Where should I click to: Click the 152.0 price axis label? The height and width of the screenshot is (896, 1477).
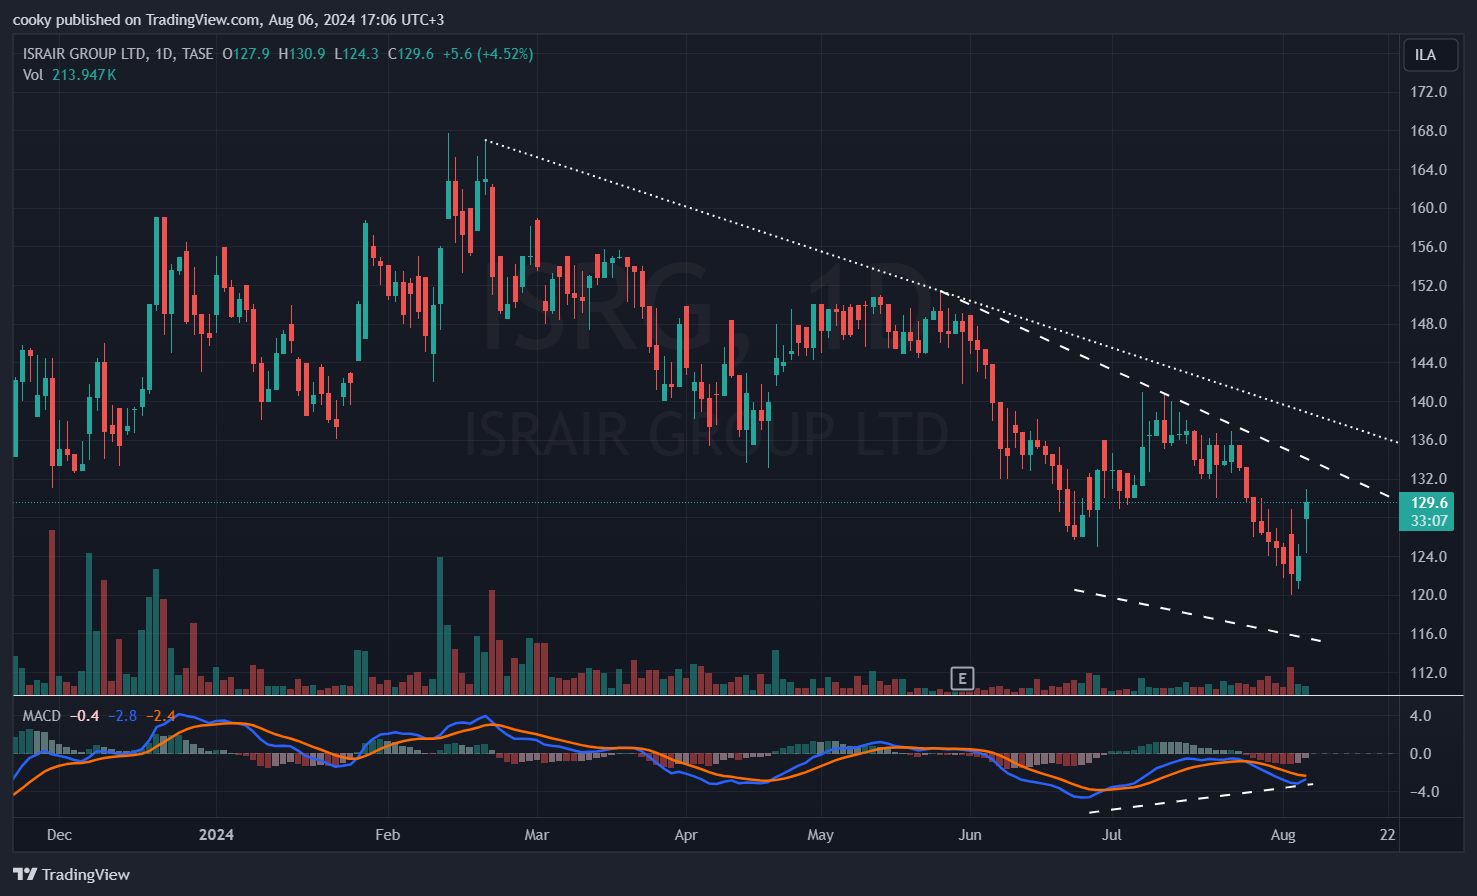tap(1428, 286)
